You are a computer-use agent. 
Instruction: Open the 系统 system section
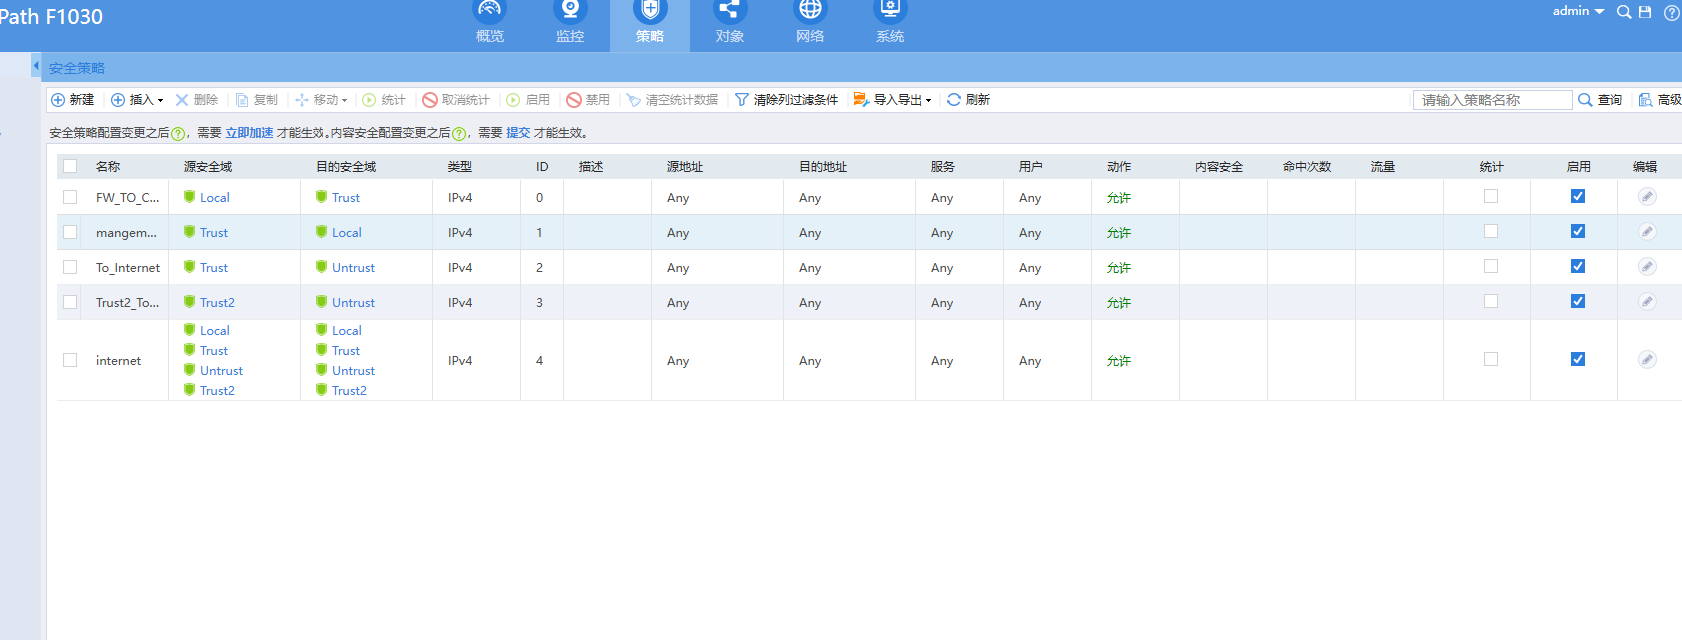click(890, 24)
